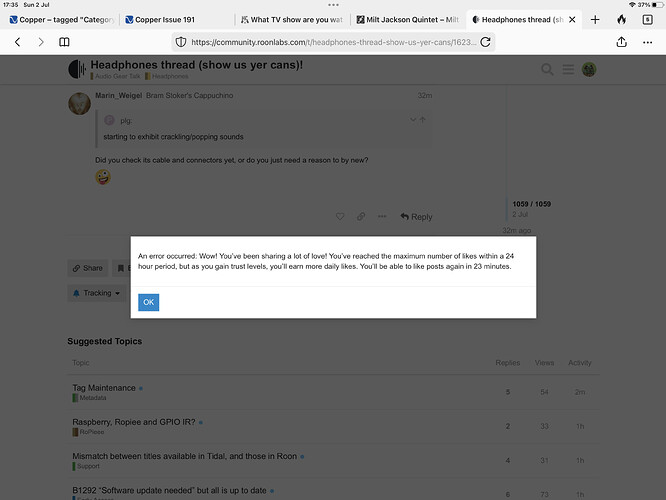Open the tab overview icon showing 5
Image resolution: width=666 pixels, height=500 pixels.
(x=648, y=19)
